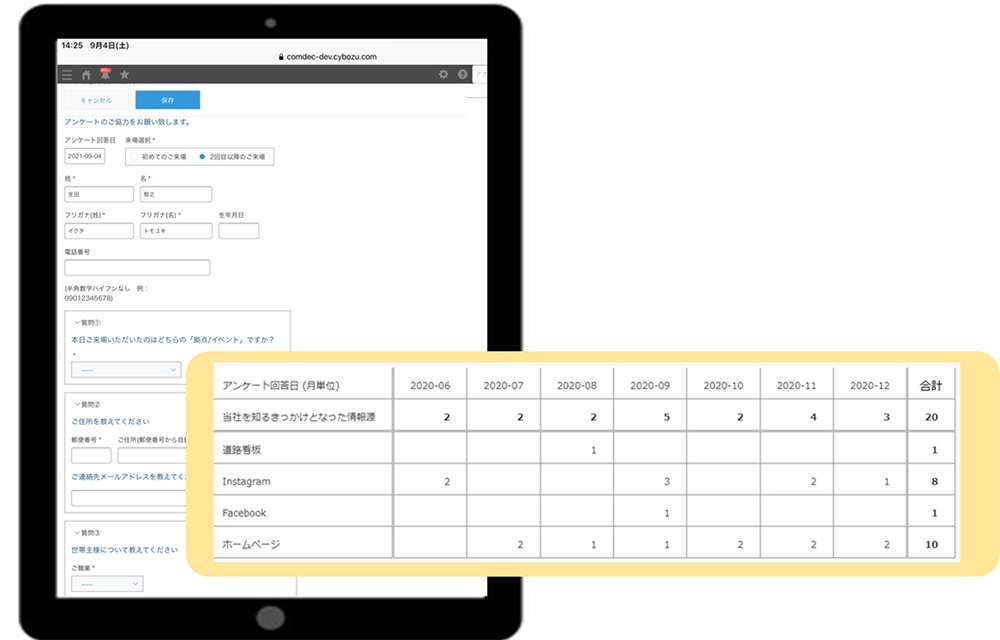Open the settings gear icon

point(444,74)
